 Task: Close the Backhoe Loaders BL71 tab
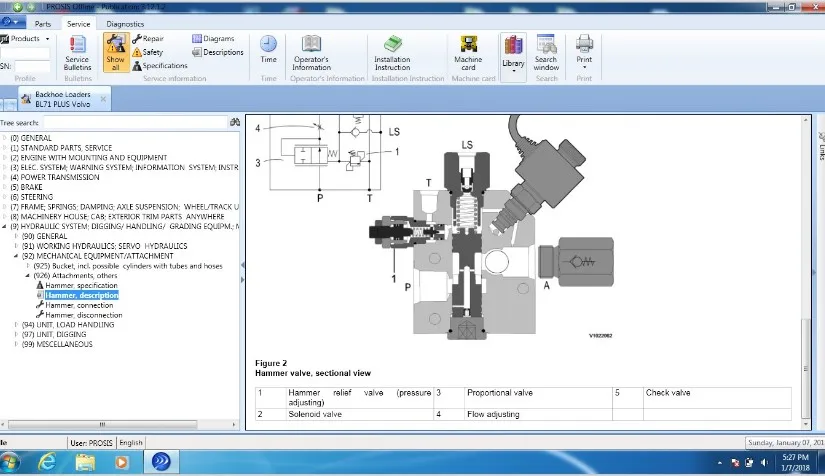[x=103, y=98]
